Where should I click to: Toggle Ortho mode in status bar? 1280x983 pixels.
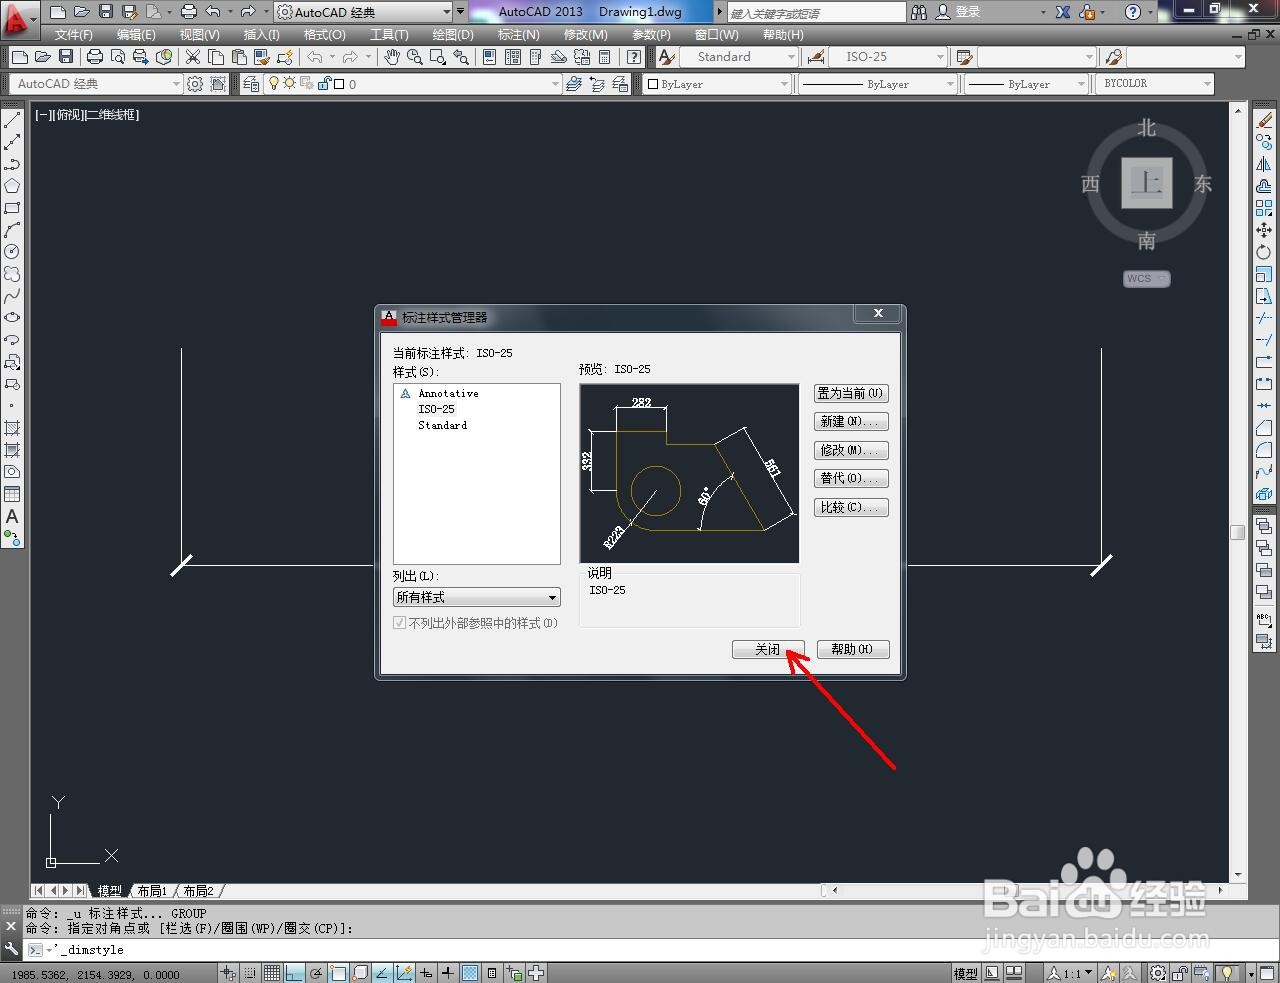294,973
